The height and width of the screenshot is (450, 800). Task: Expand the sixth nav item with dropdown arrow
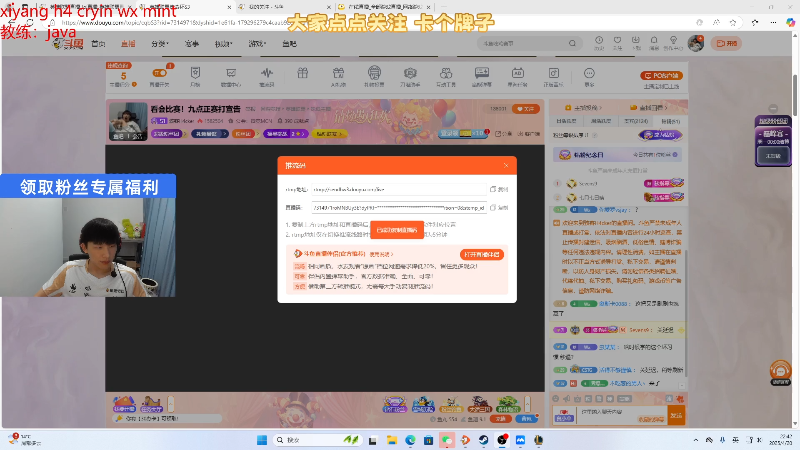[257, 44]
